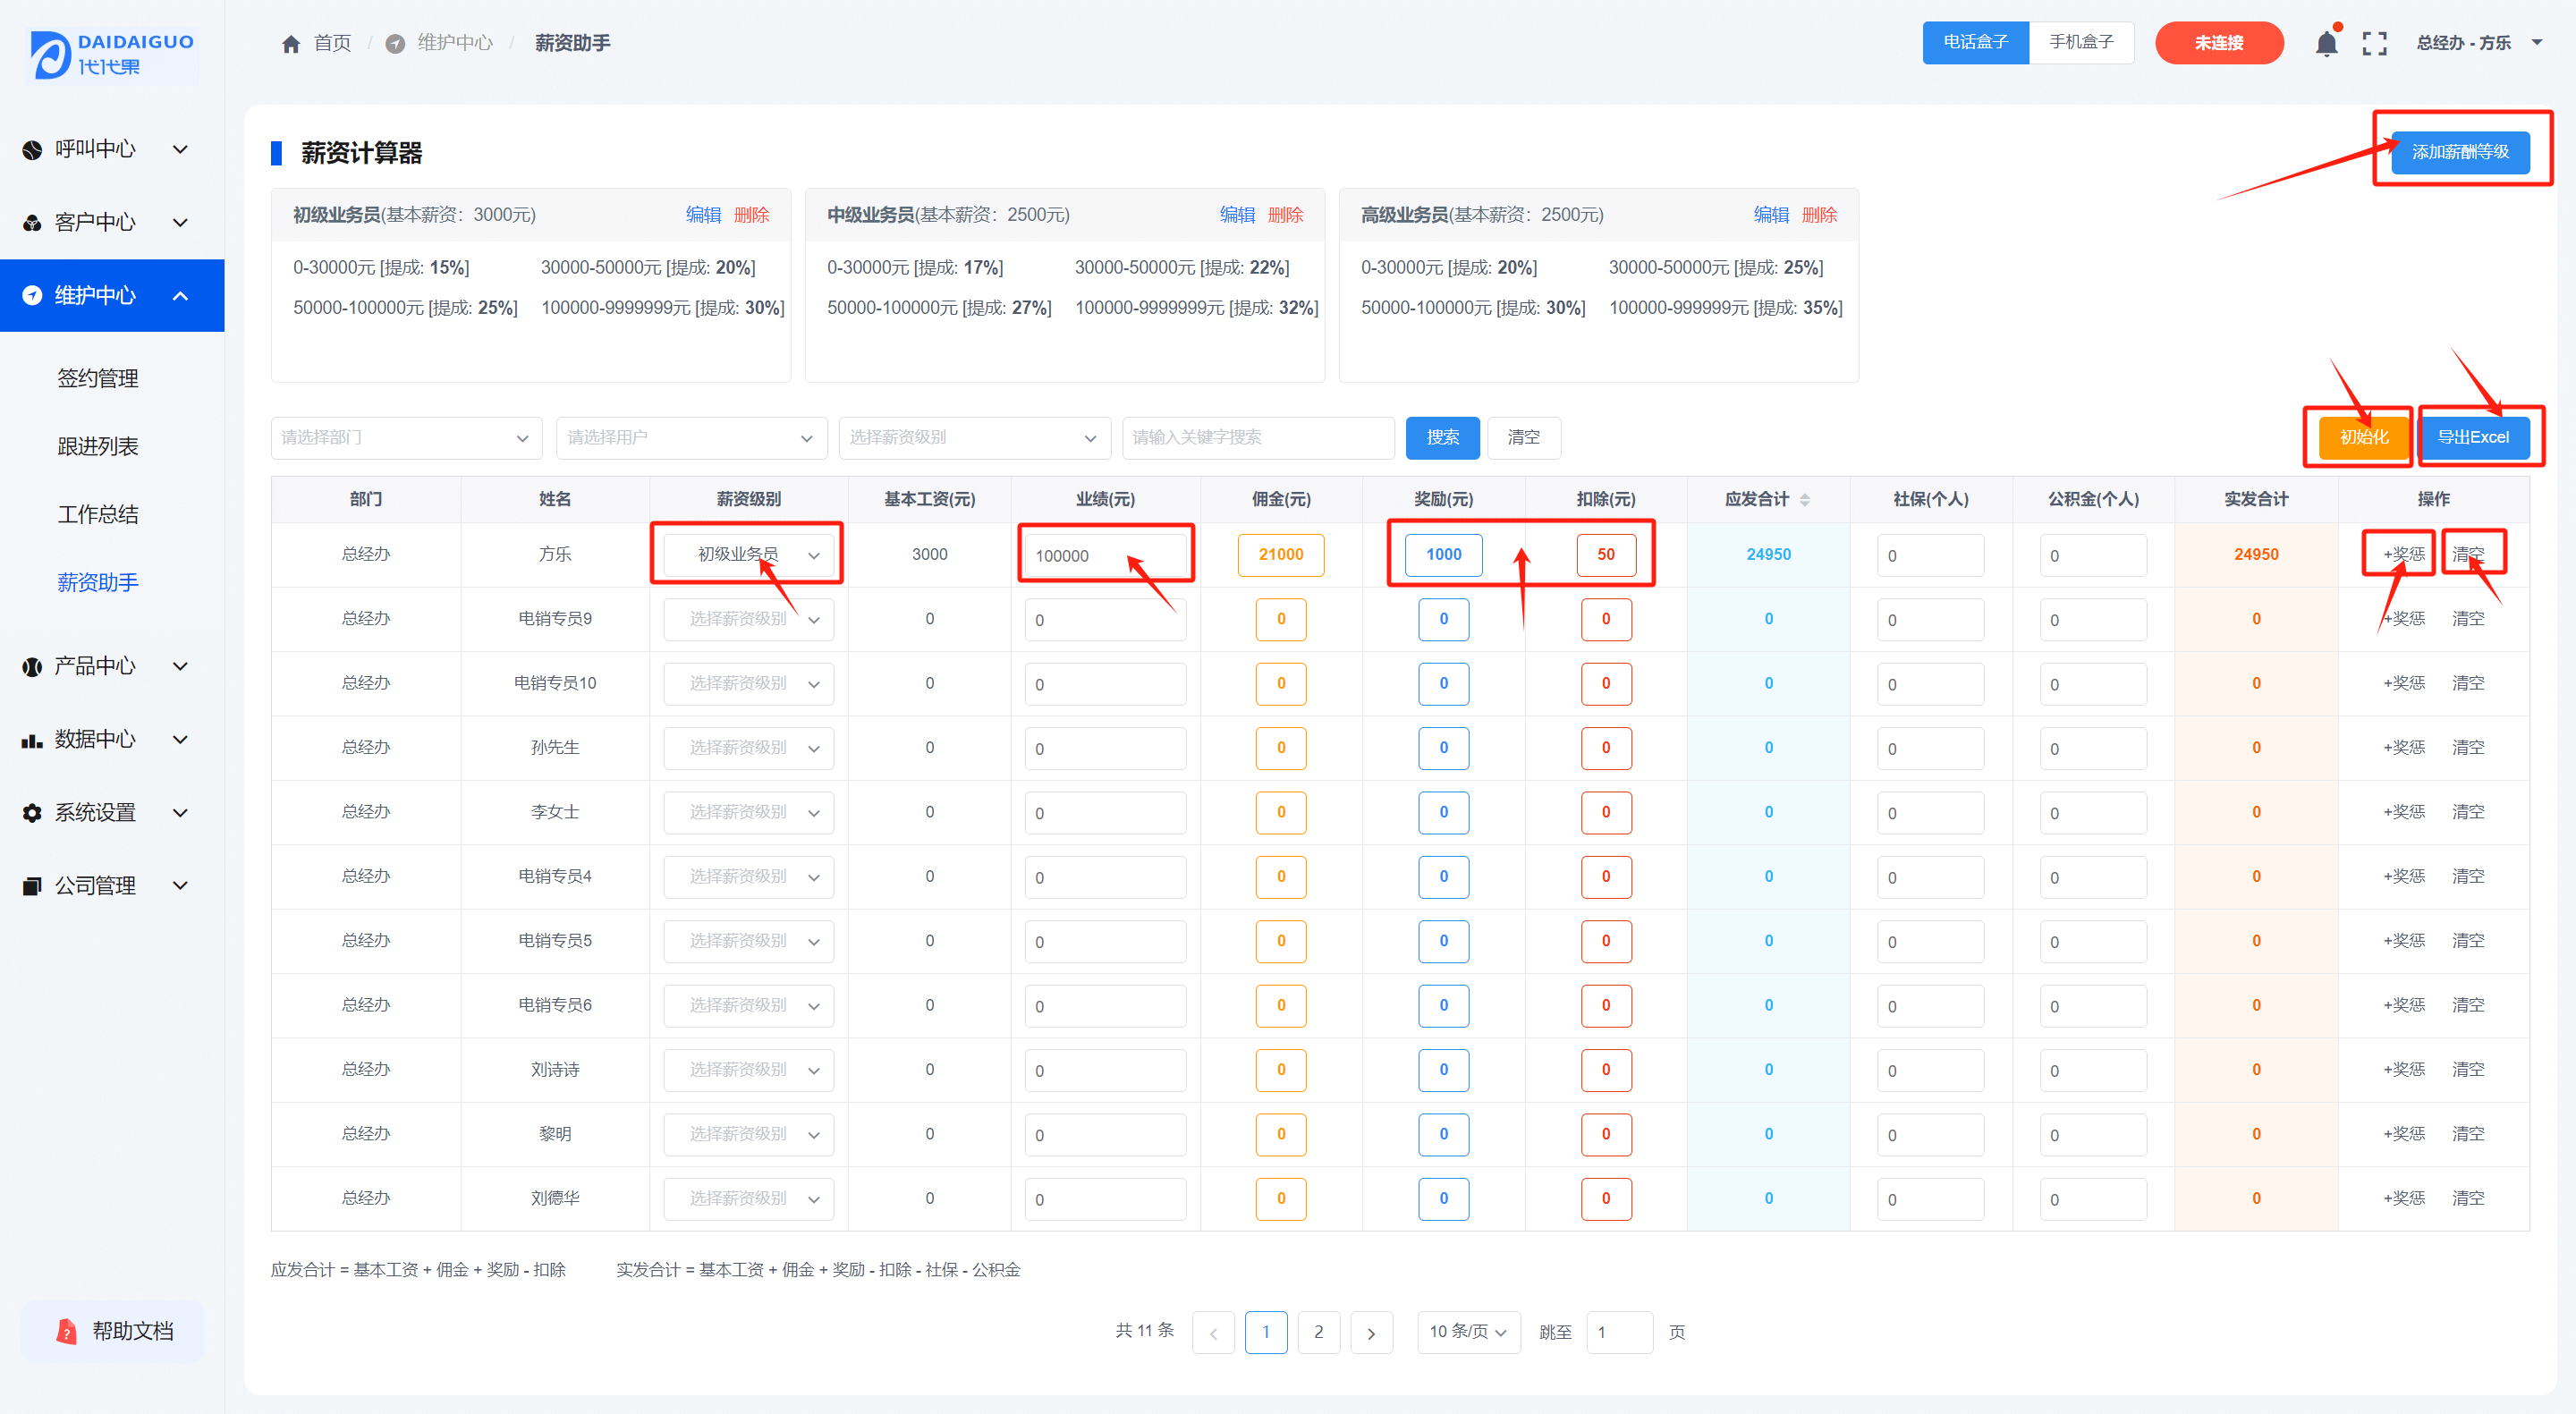Image resolution: width=2576 pixels, height=1414 pixels.
Task: Expand 公司管理 menu
Action: [x=181, y=886]
